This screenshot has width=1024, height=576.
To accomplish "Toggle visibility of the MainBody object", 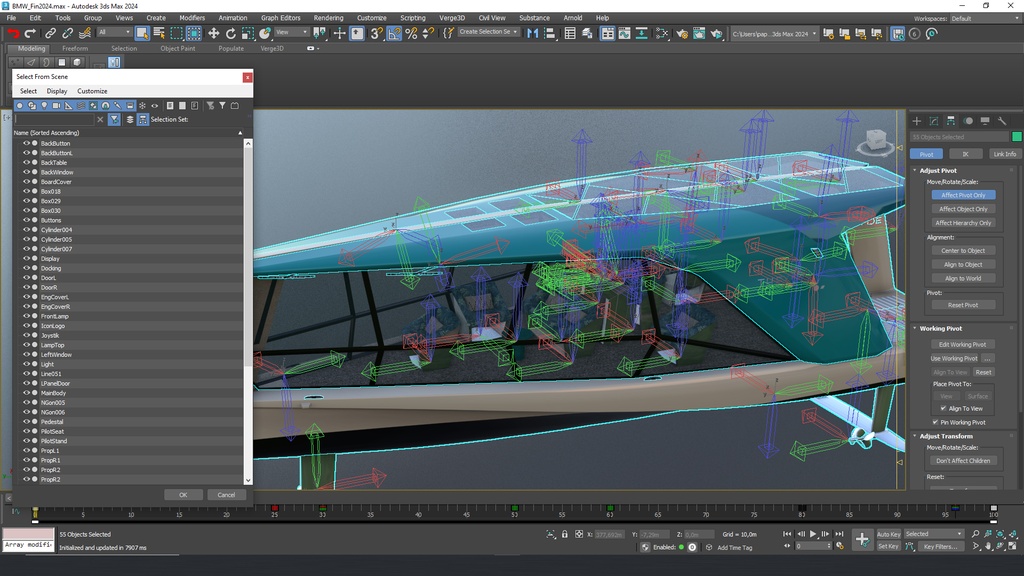I will coord(27,393).
